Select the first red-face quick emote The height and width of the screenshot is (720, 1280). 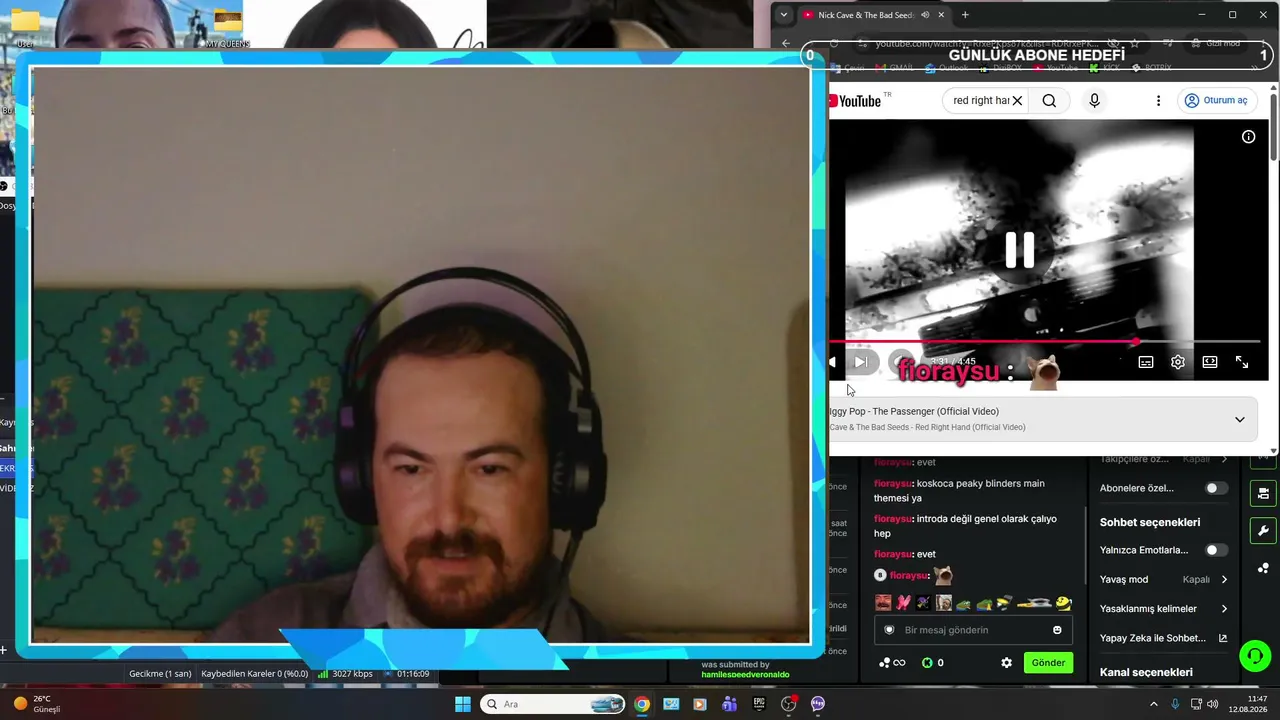(x=883, y=603)
